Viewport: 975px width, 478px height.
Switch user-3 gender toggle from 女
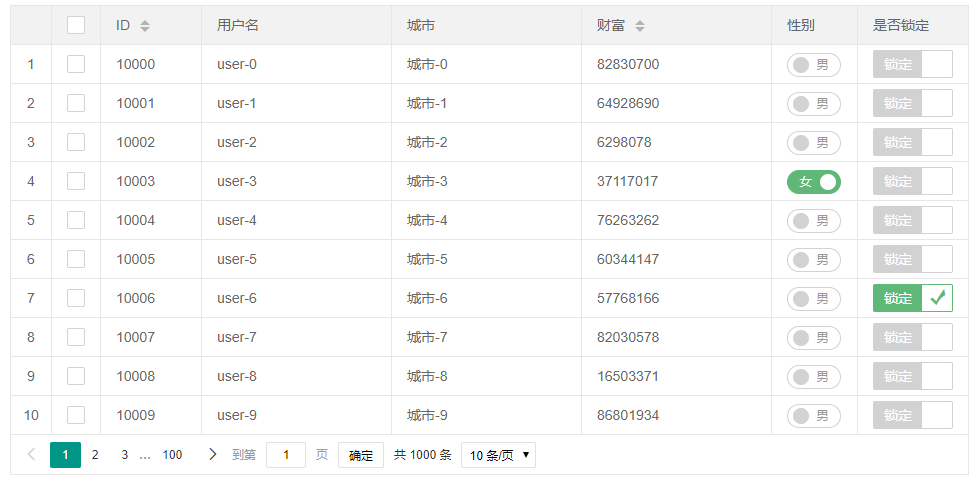813,182
